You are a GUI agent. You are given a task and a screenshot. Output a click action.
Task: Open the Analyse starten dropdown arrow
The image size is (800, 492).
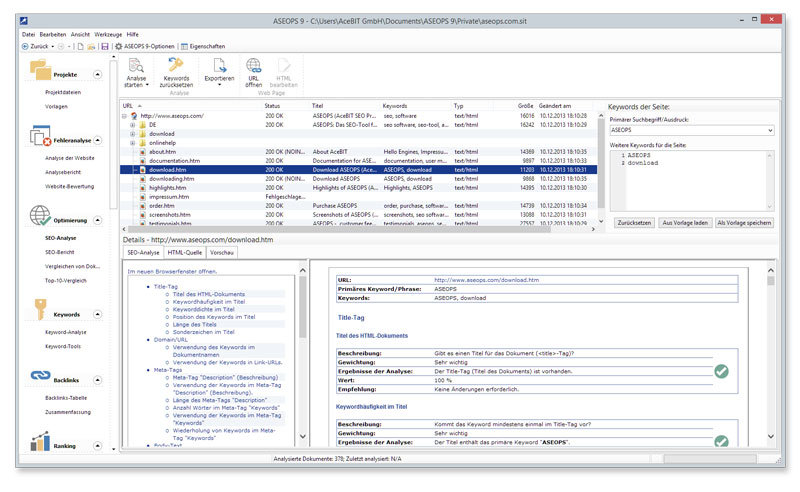[147, 85]
